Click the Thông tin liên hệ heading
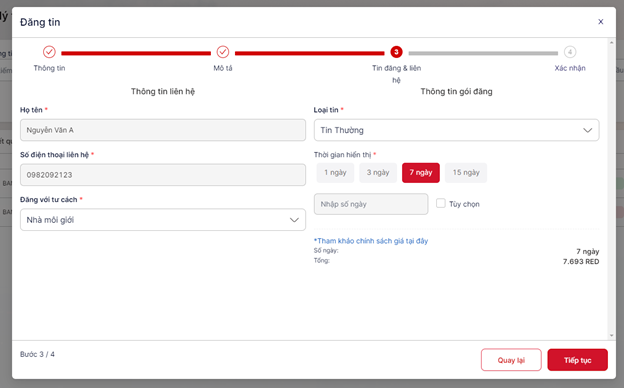This screenshot has height=388, width=624. 163,92
